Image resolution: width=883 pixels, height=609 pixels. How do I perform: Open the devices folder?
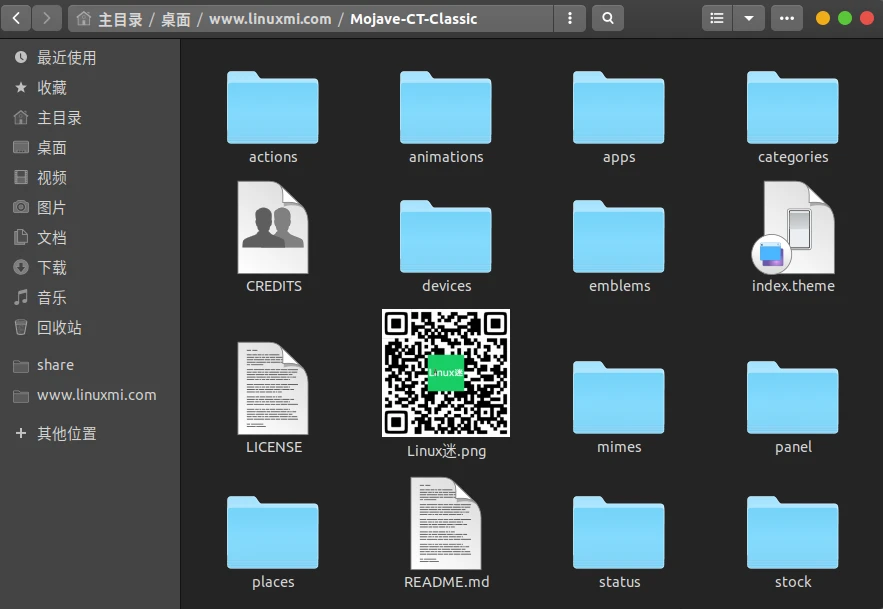[x=445, y=237]
